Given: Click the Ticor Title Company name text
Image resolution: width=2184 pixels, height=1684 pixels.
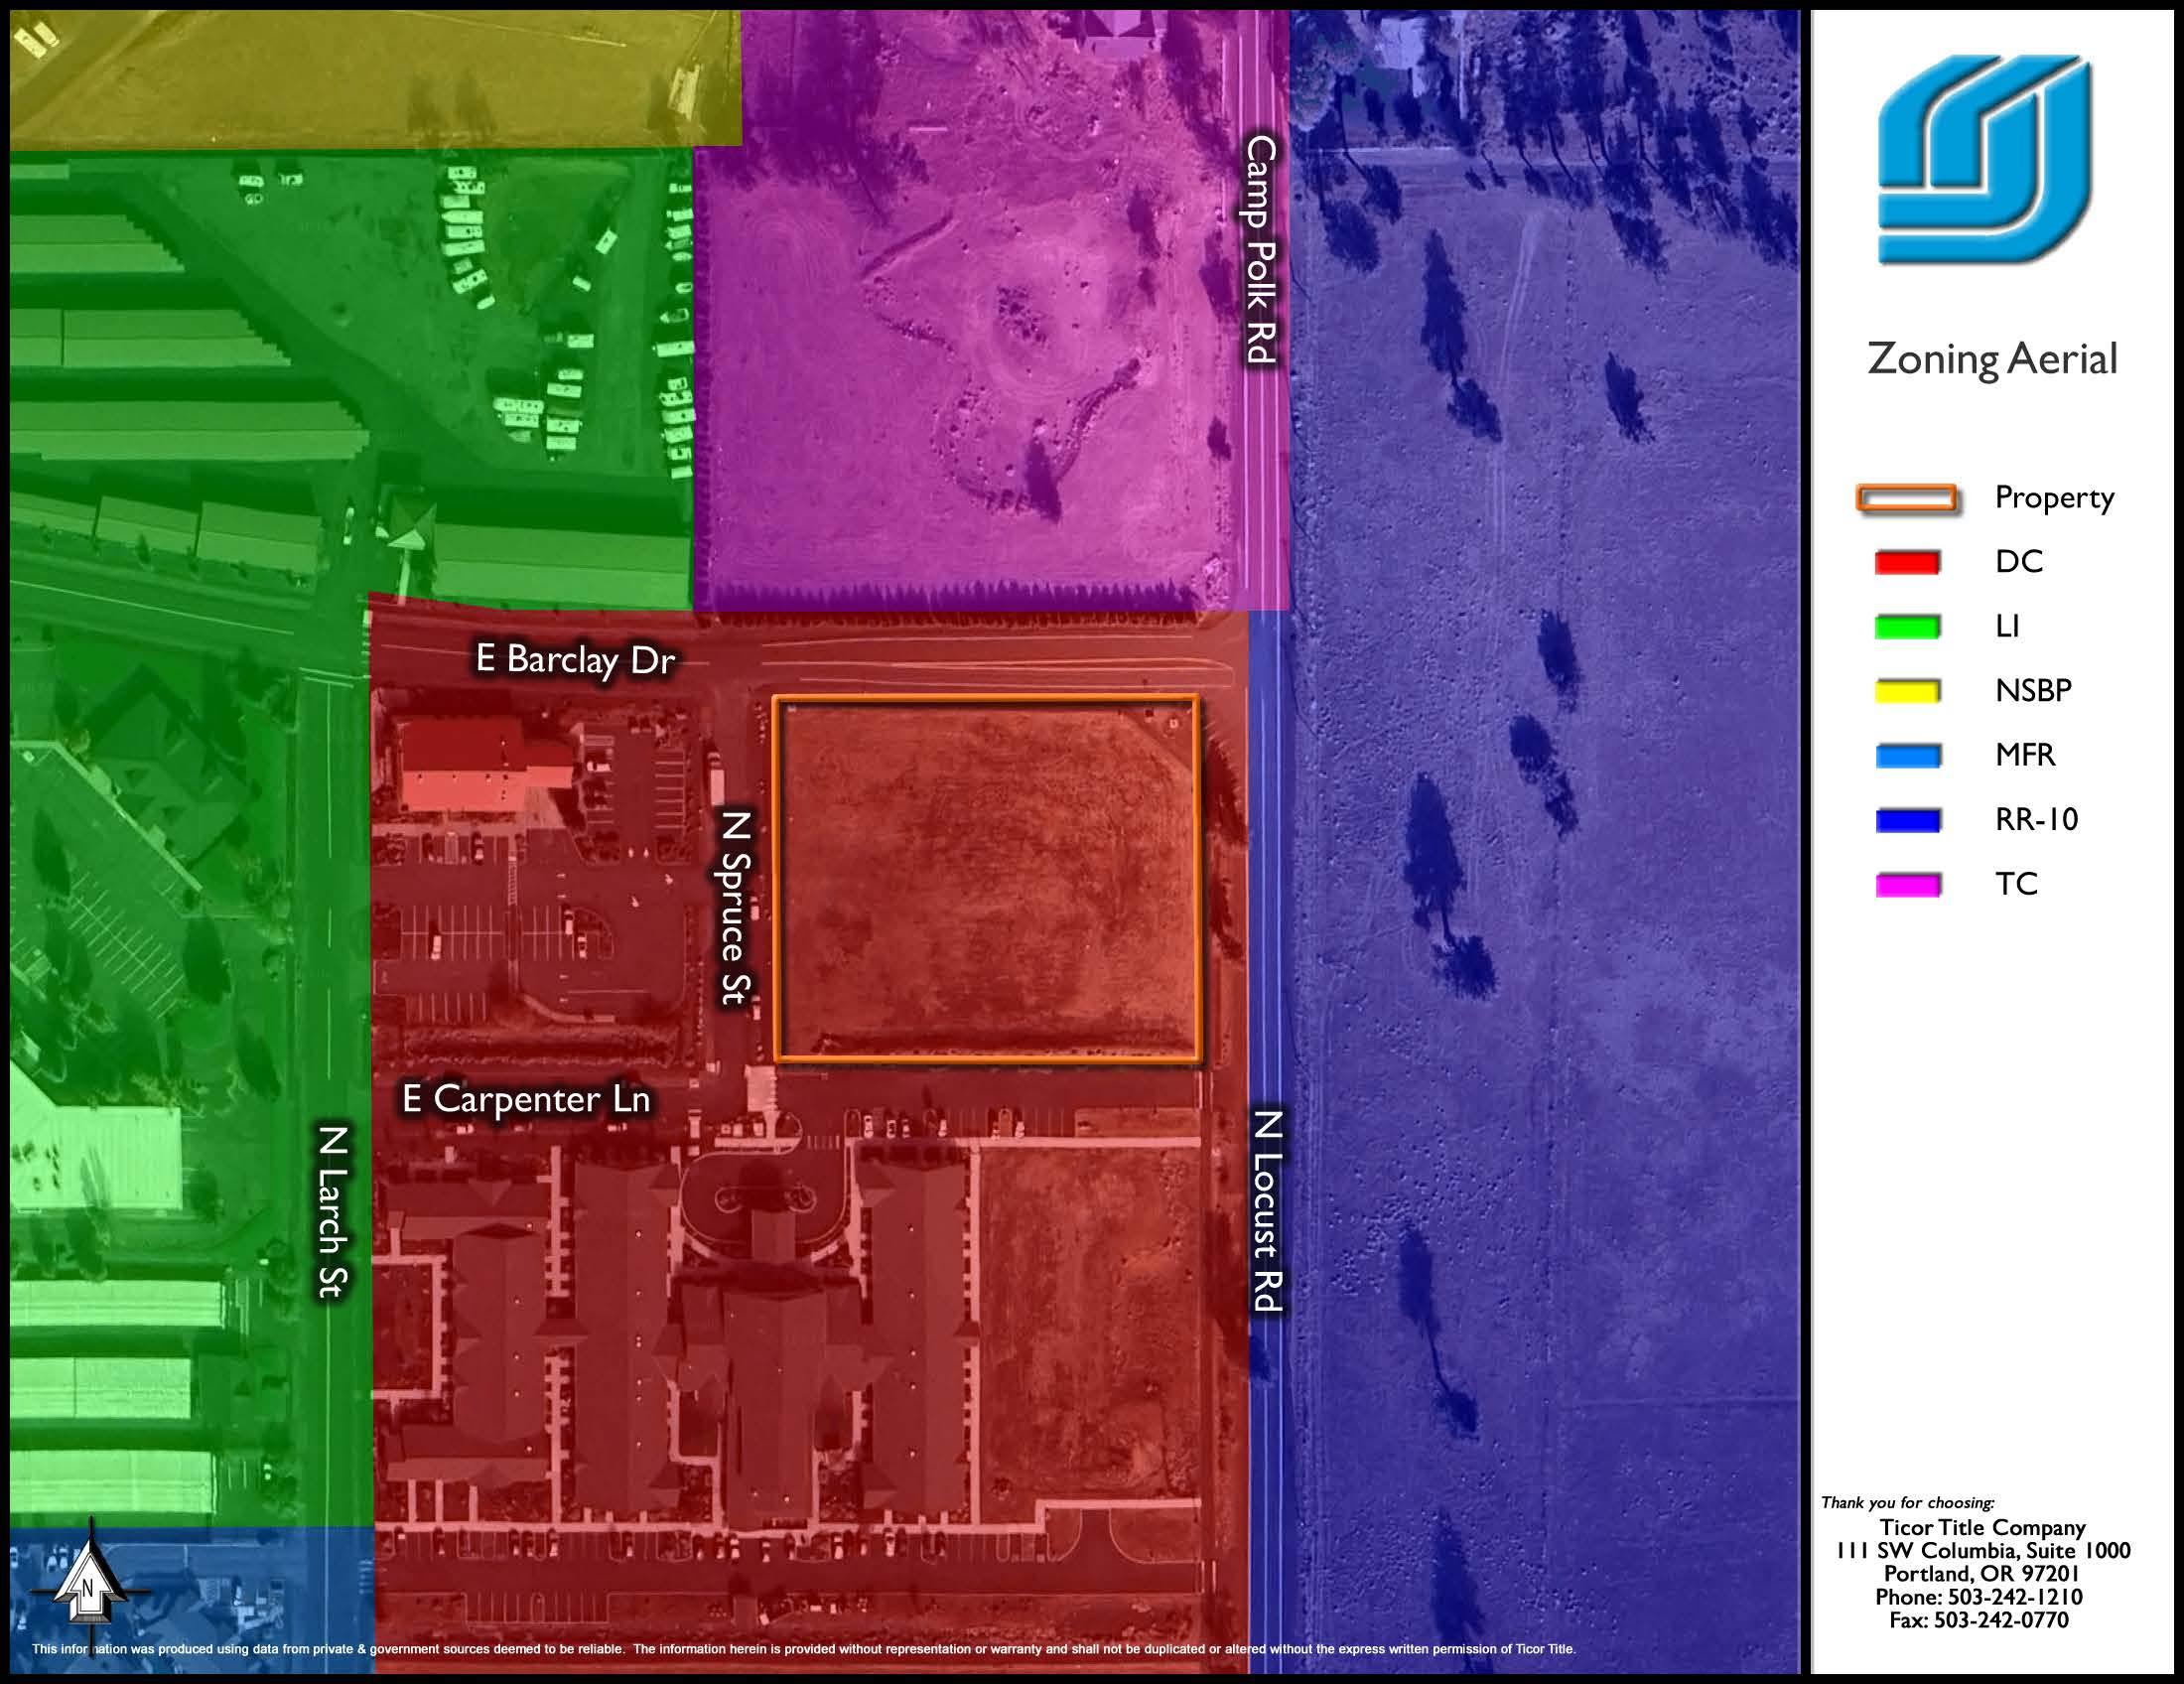Looking at the screenshot, I should [x=1982, y=1527].
